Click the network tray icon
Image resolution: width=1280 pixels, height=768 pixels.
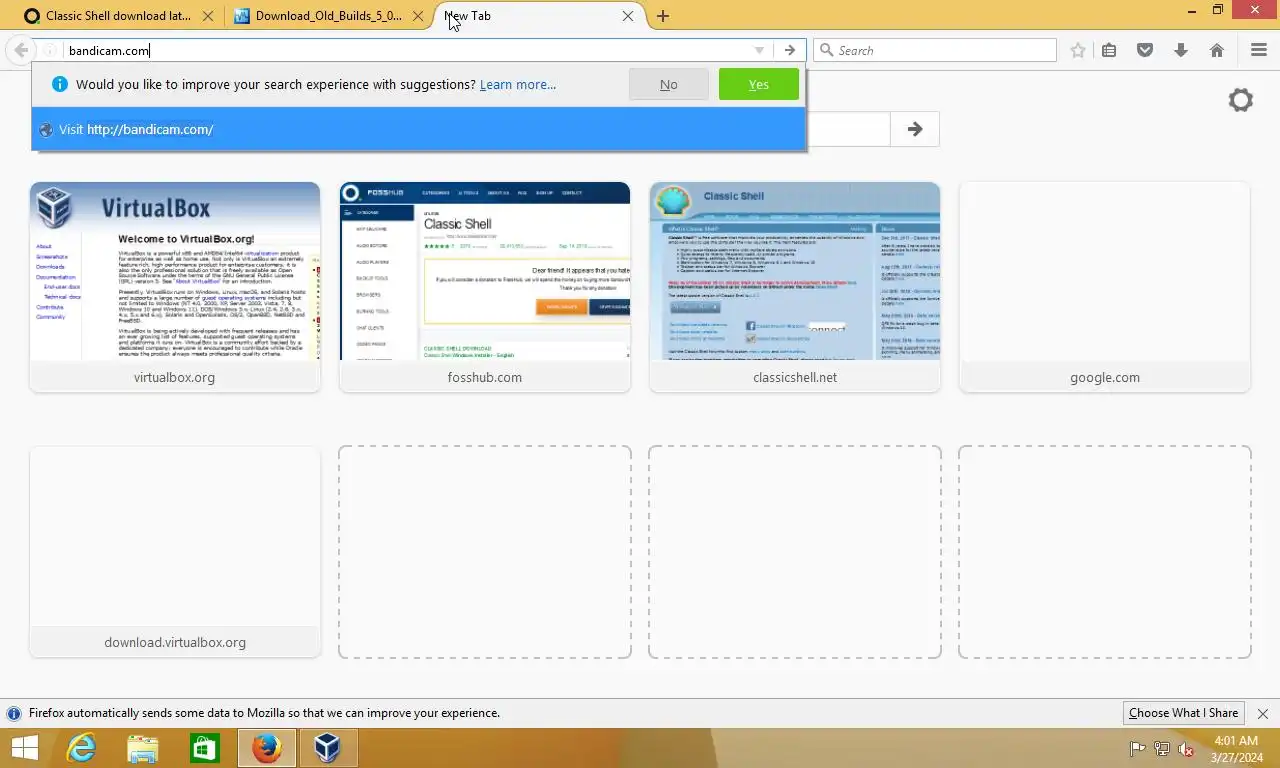(x=1162, y=748)
